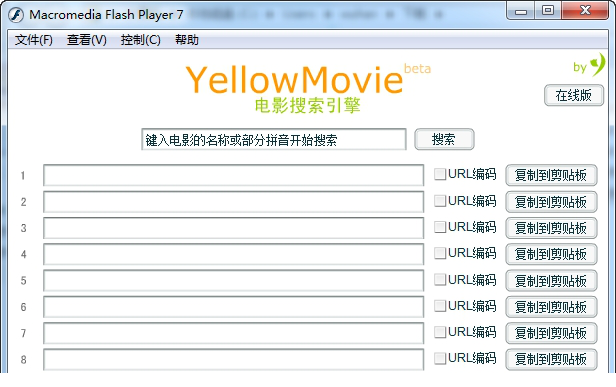616x387 pixels.
Task: Click result text field number 3
Action: tap(233, 228)
